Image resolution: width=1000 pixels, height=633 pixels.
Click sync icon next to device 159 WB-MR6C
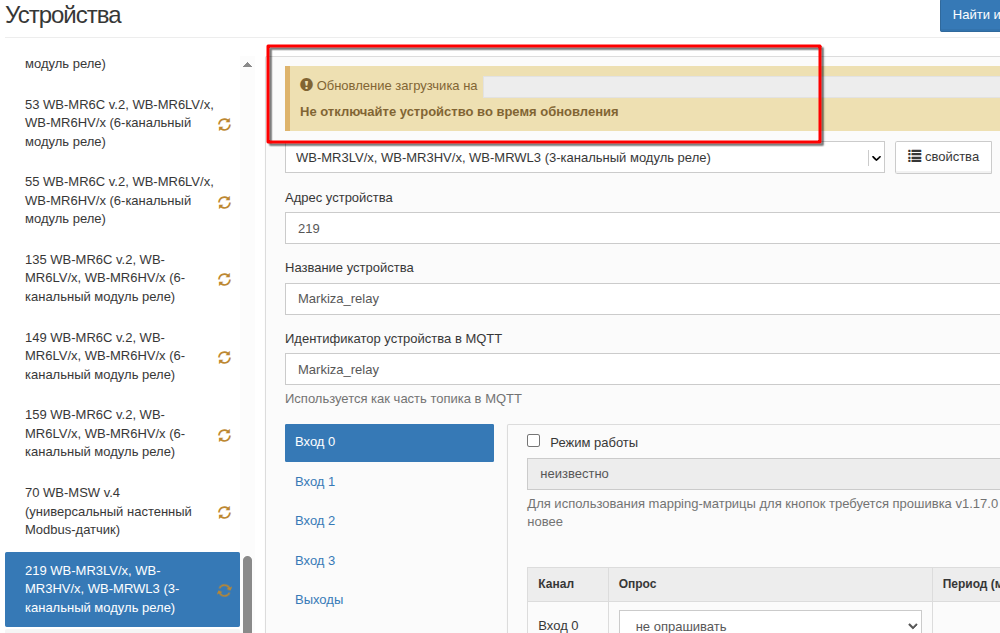224,435
